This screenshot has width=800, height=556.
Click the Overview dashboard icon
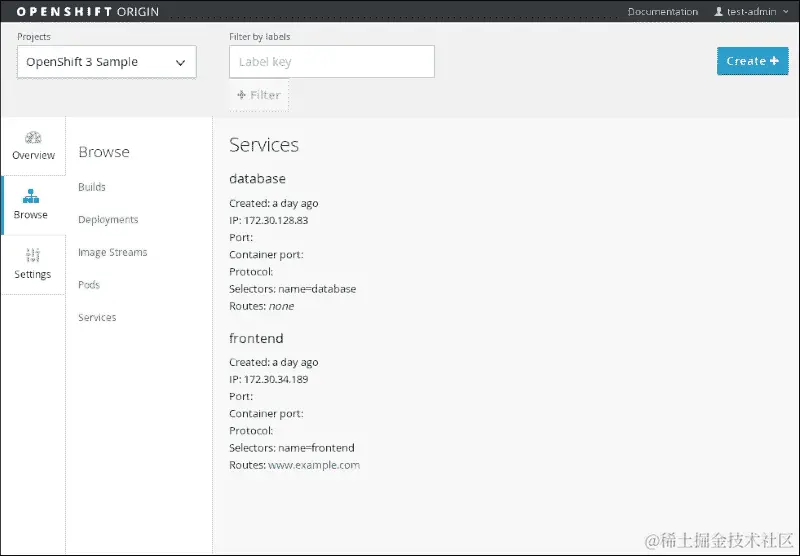point(33,138)
